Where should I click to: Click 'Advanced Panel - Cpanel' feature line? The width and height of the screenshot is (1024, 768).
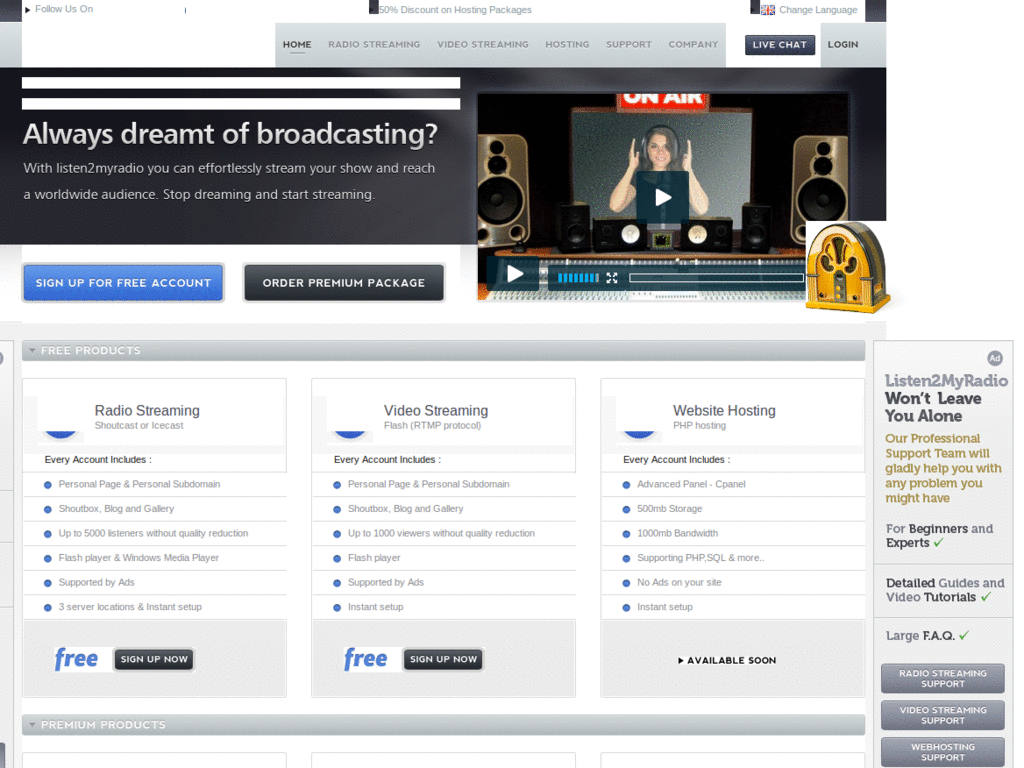pos(691,484)
